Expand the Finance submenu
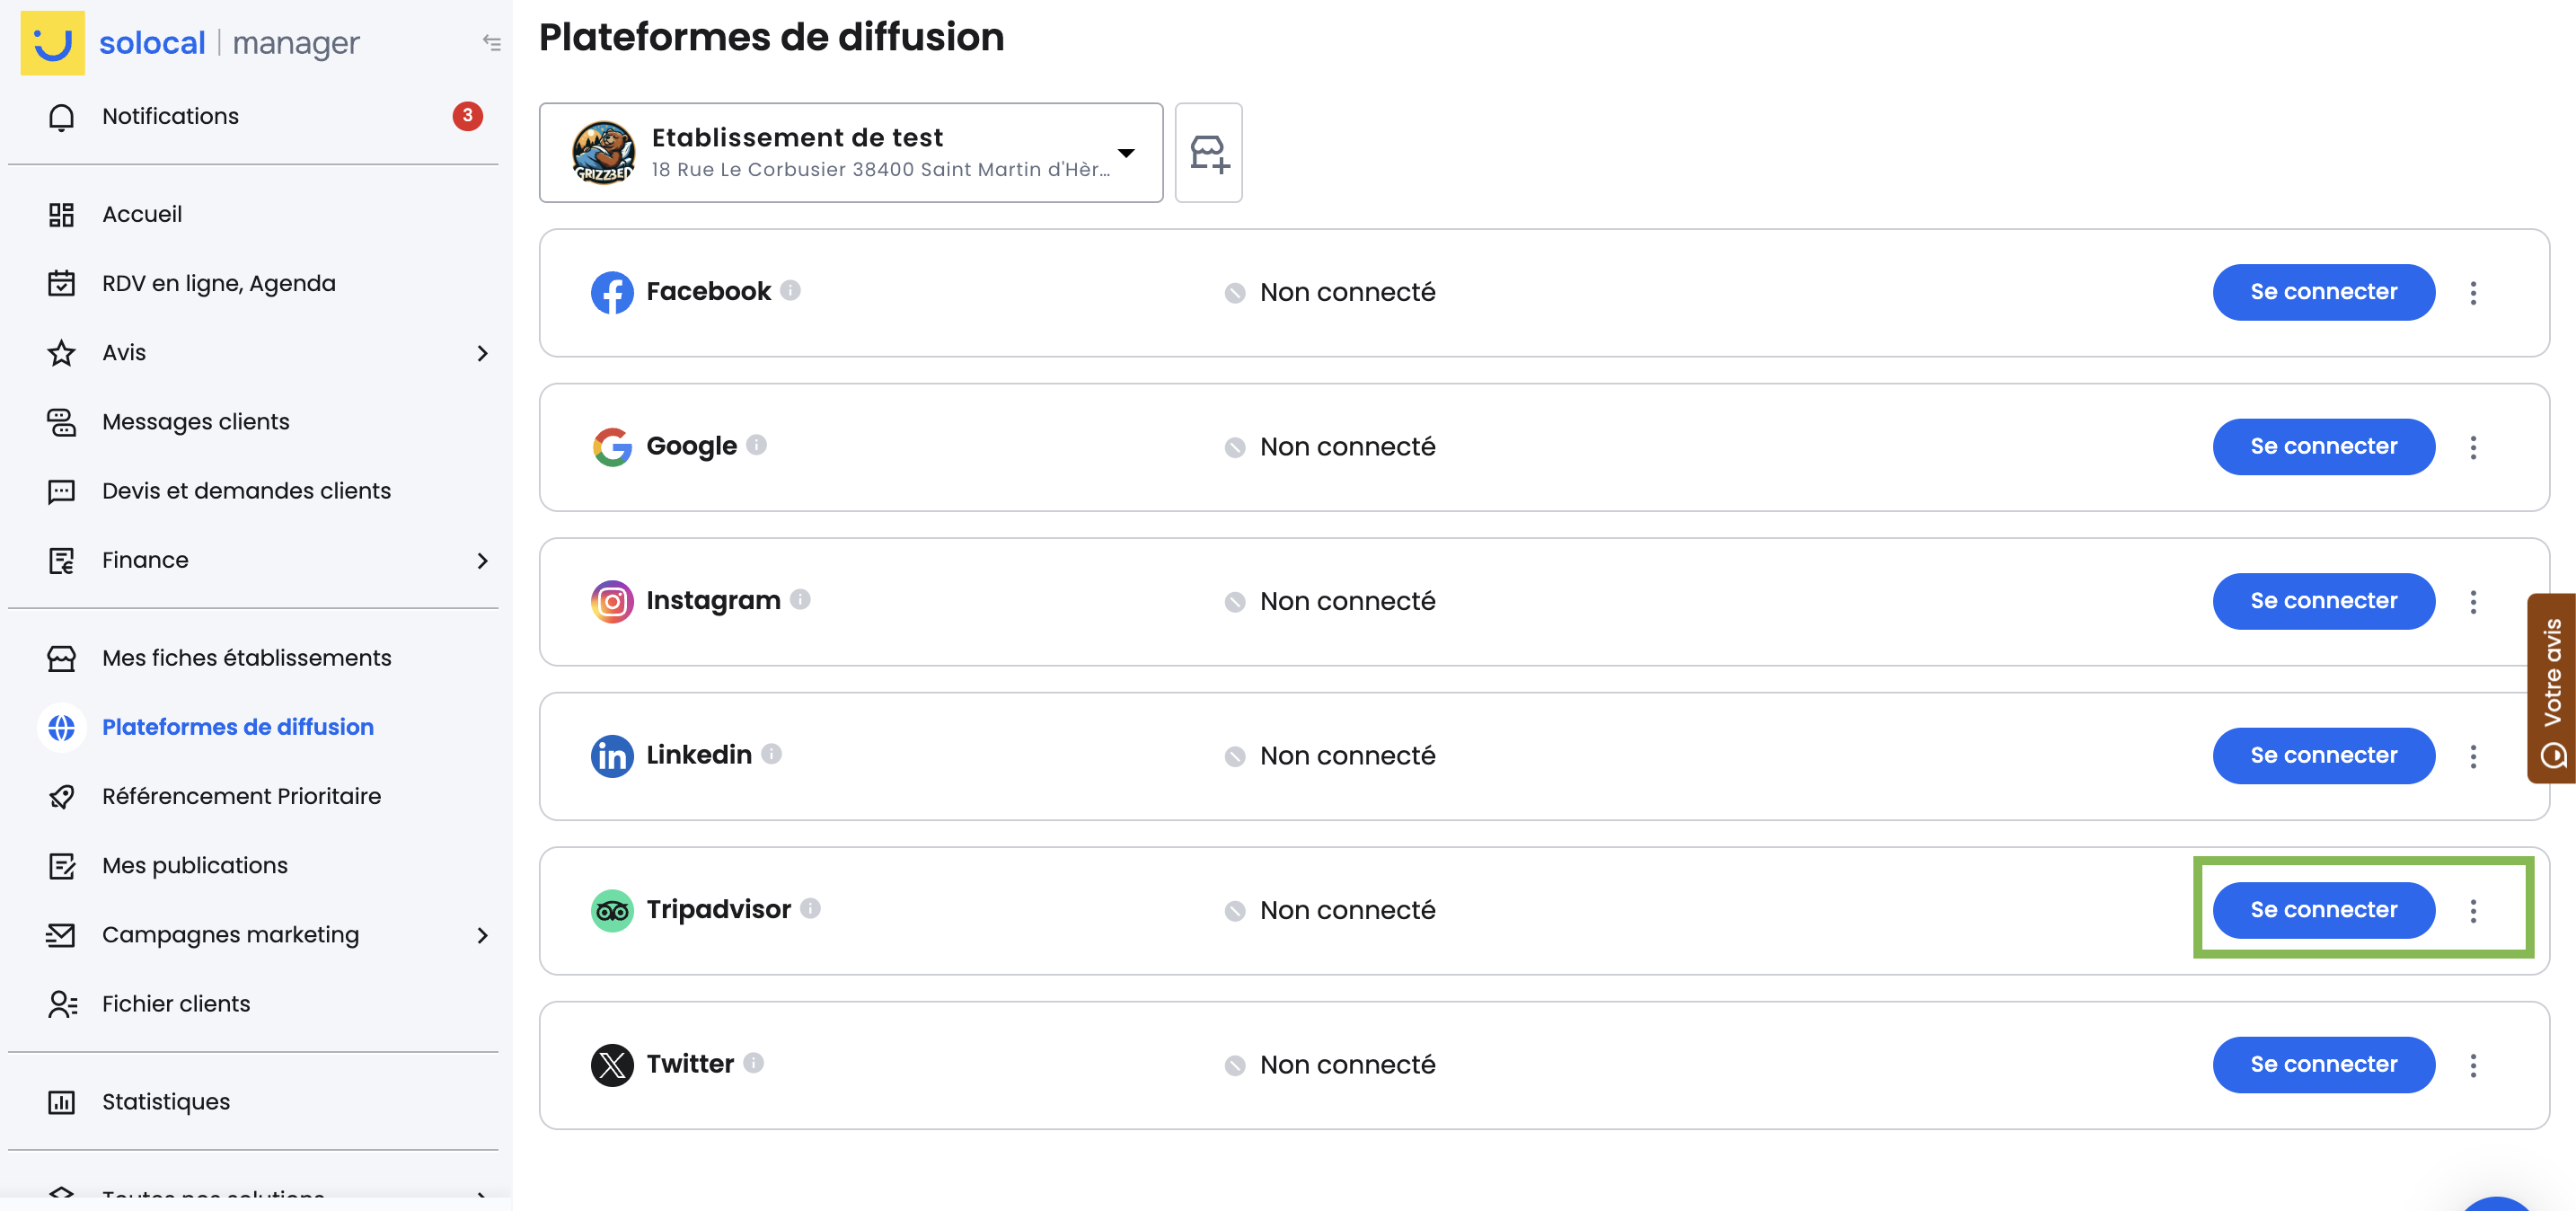The image size is (2576, 1211). pos(482,560)
